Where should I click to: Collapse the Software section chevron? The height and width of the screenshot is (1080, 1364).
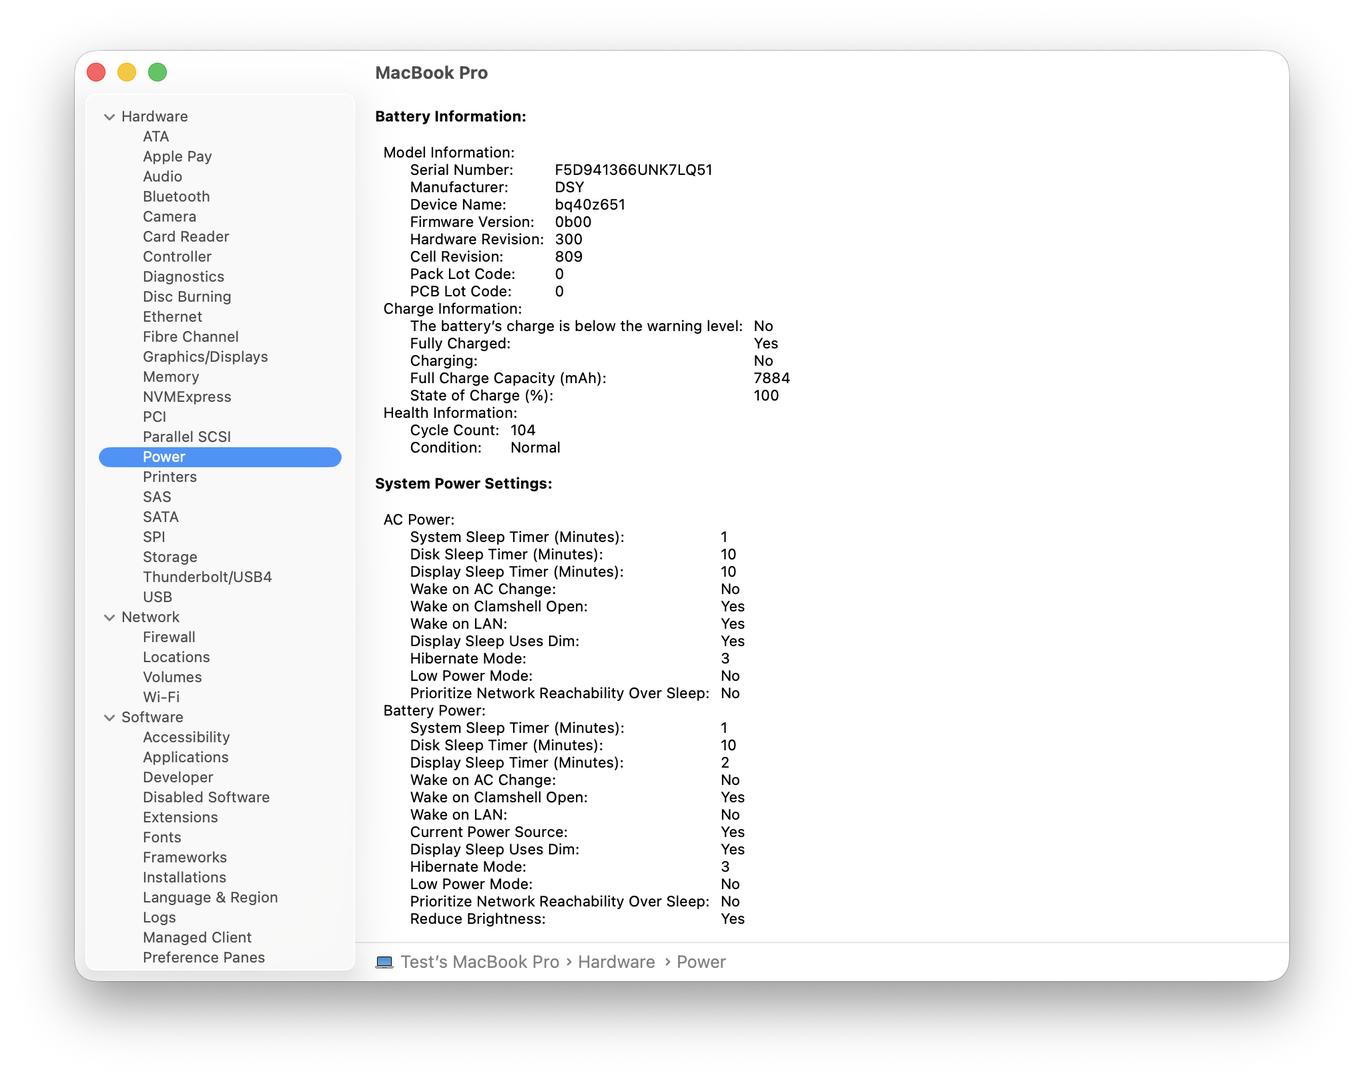(x=109, y=718)
